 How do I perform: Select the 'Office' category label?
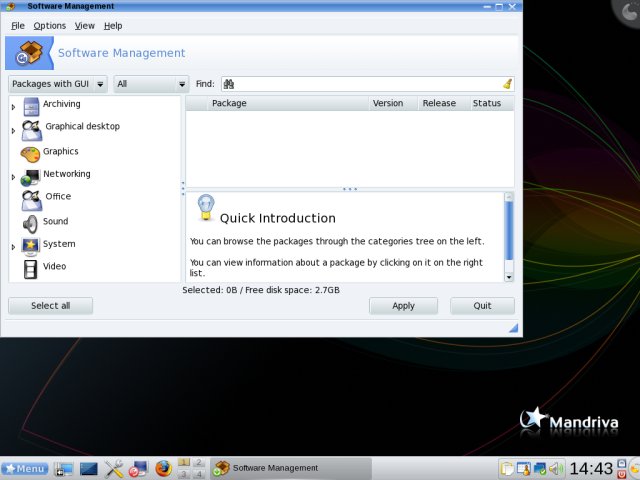click(x=58, y=196)
